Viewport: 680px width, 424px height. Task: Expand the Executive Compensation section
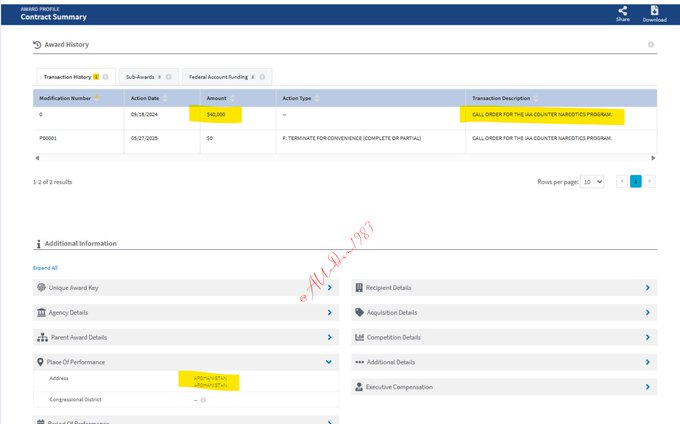(647, 387)
